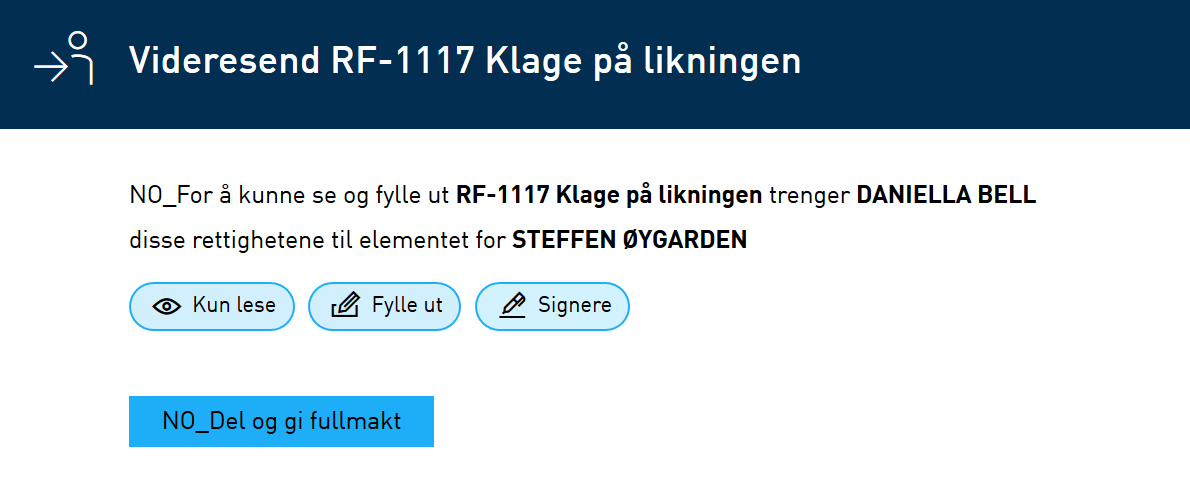Click the name STEFFEN ØYGARDEN
This screenshot has height=493, width=1190.
(630, 240)
